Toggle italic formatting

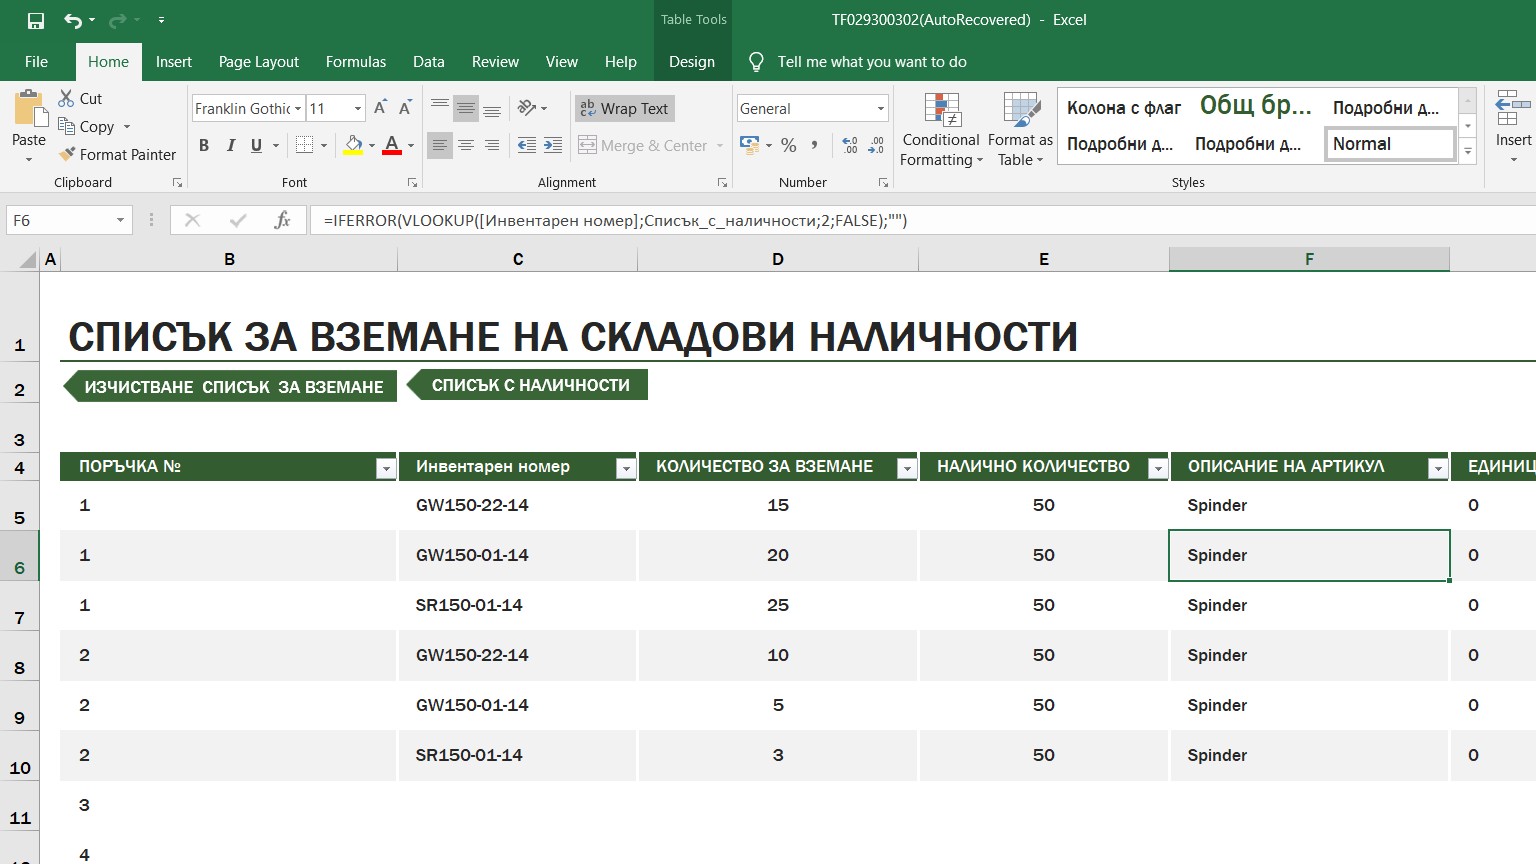230,145
